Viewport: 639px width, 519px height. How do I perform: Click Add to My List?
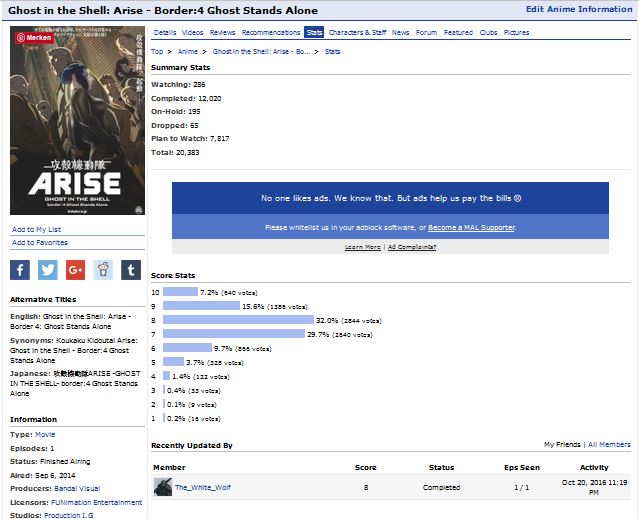(x=36, y=229)
